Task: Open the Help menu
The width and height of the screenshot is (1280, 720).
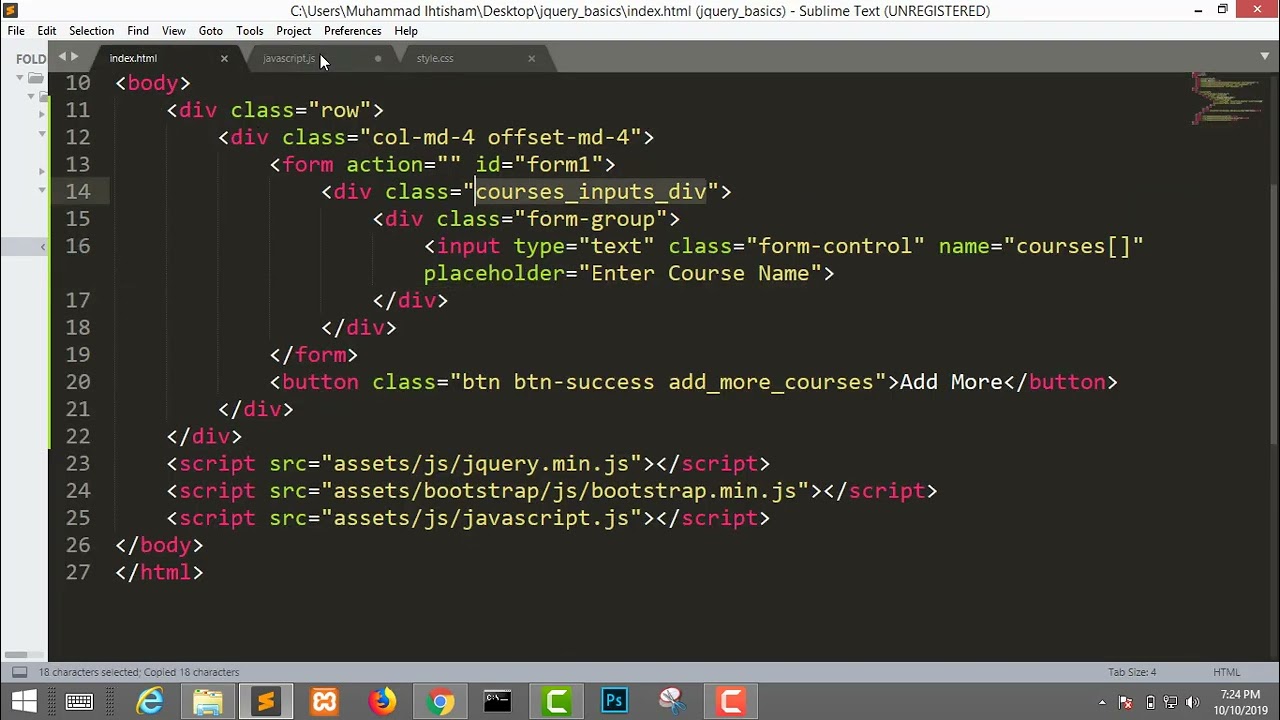Action: [x=406, y=31]
